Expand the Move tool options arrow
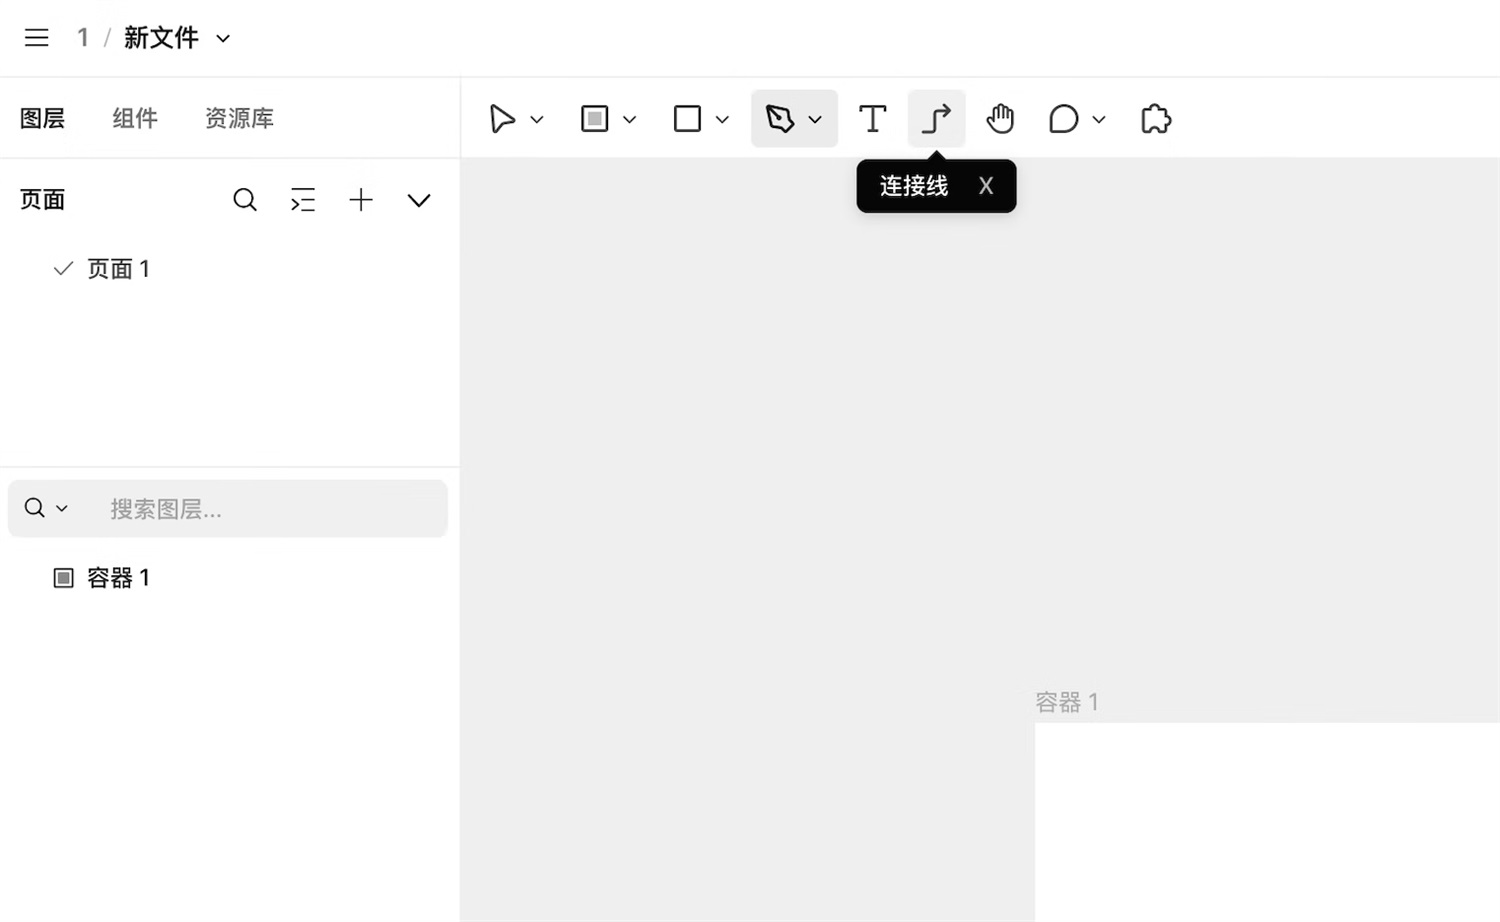This screenshot has height=922, width=1500. 537,119
